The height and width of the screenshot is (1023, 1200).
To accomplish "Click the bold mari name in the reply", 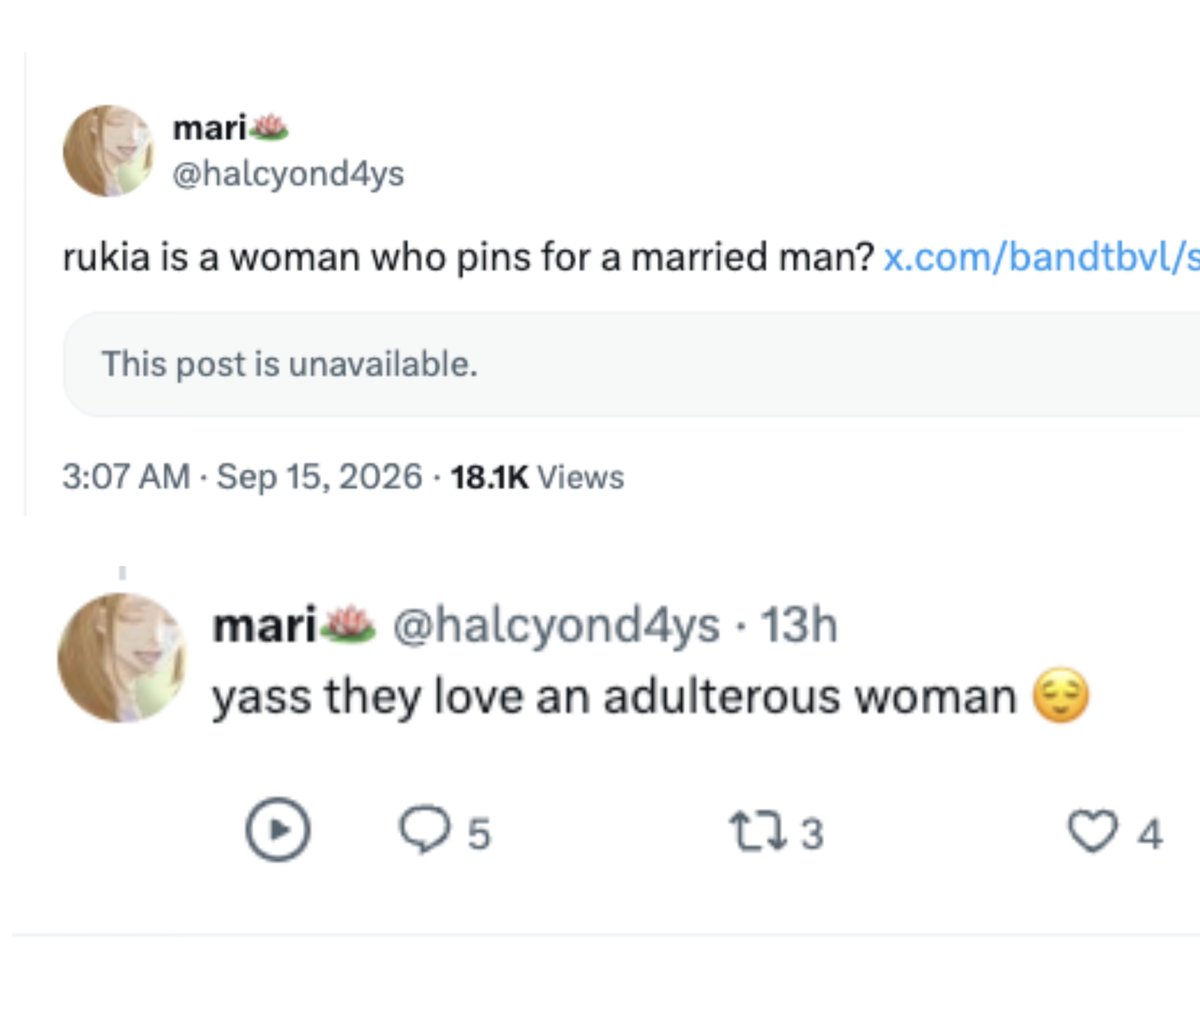I will [264, 625].
